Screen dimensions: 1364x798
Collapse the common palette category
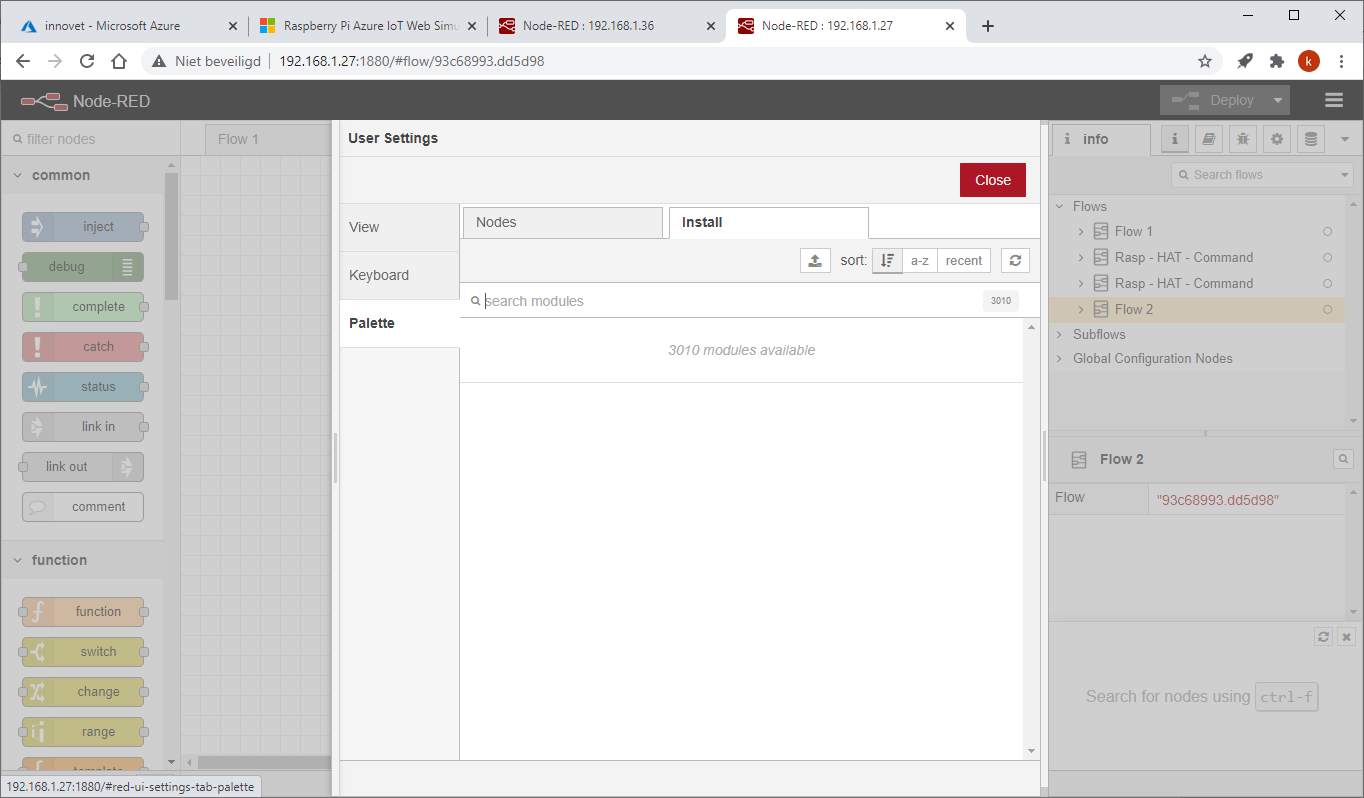[x=82, y=175]
